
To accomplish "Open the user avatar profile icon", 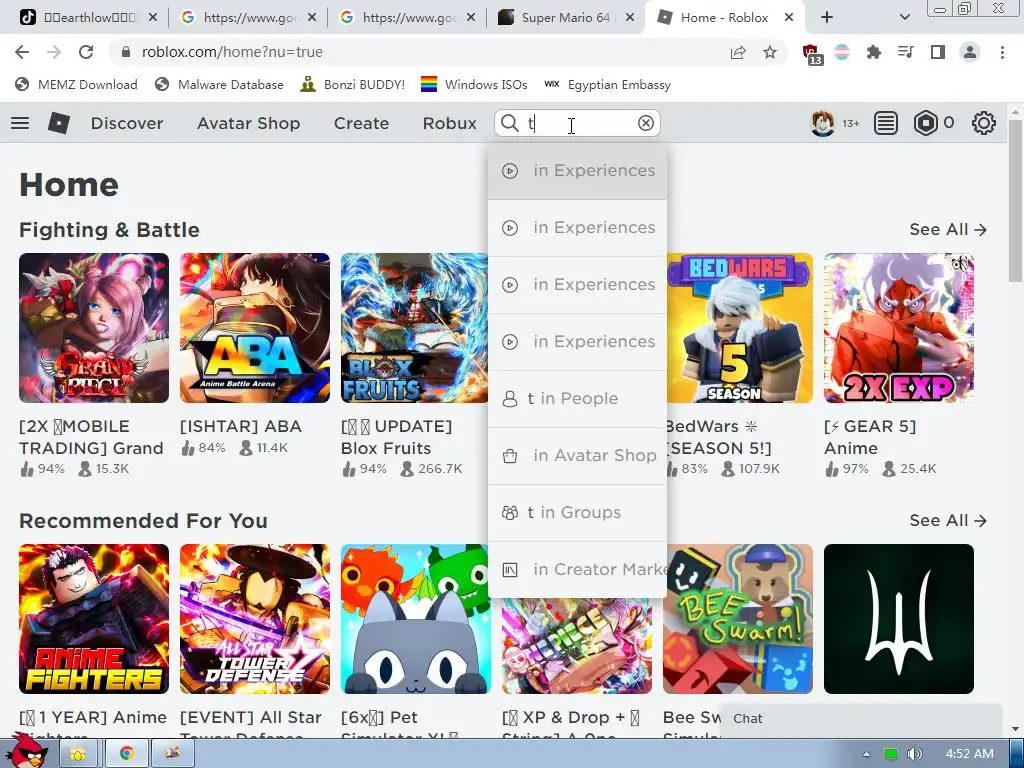I will pos(822,123).
